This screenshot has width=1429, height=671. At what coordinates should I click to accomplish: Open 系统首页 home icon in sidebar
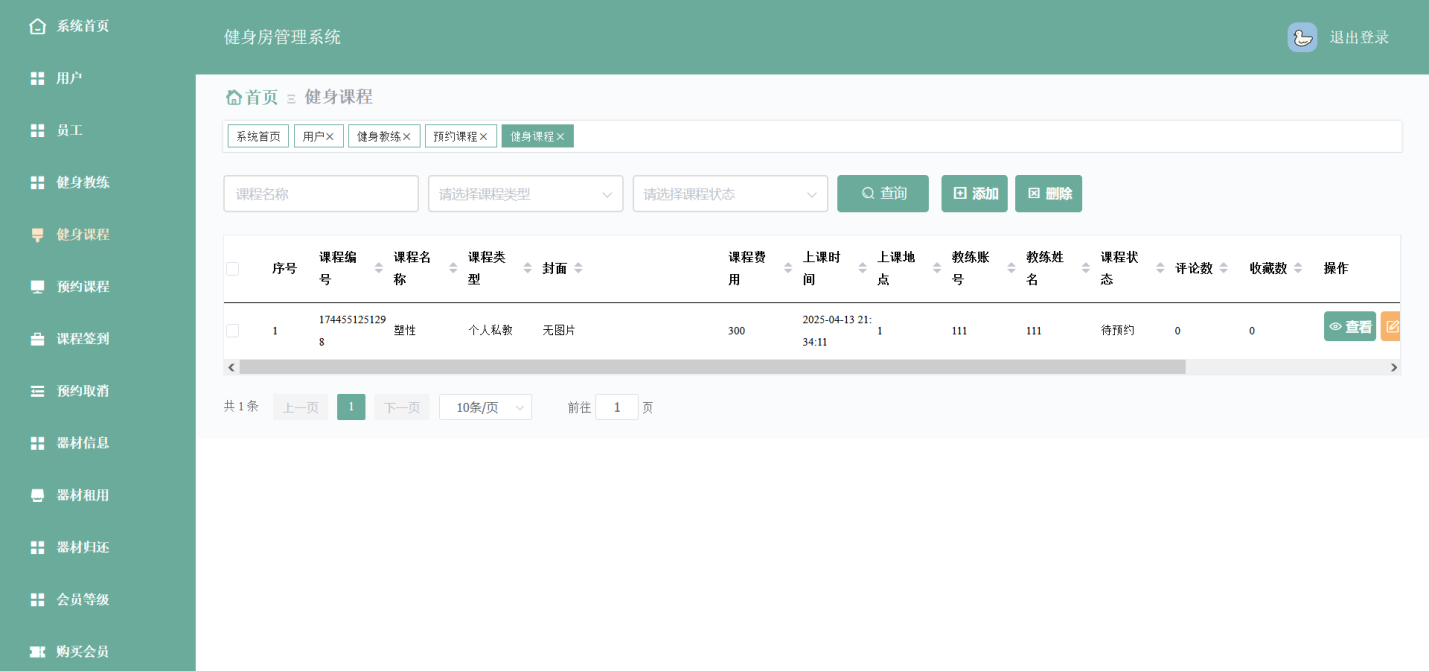point(37,26)
